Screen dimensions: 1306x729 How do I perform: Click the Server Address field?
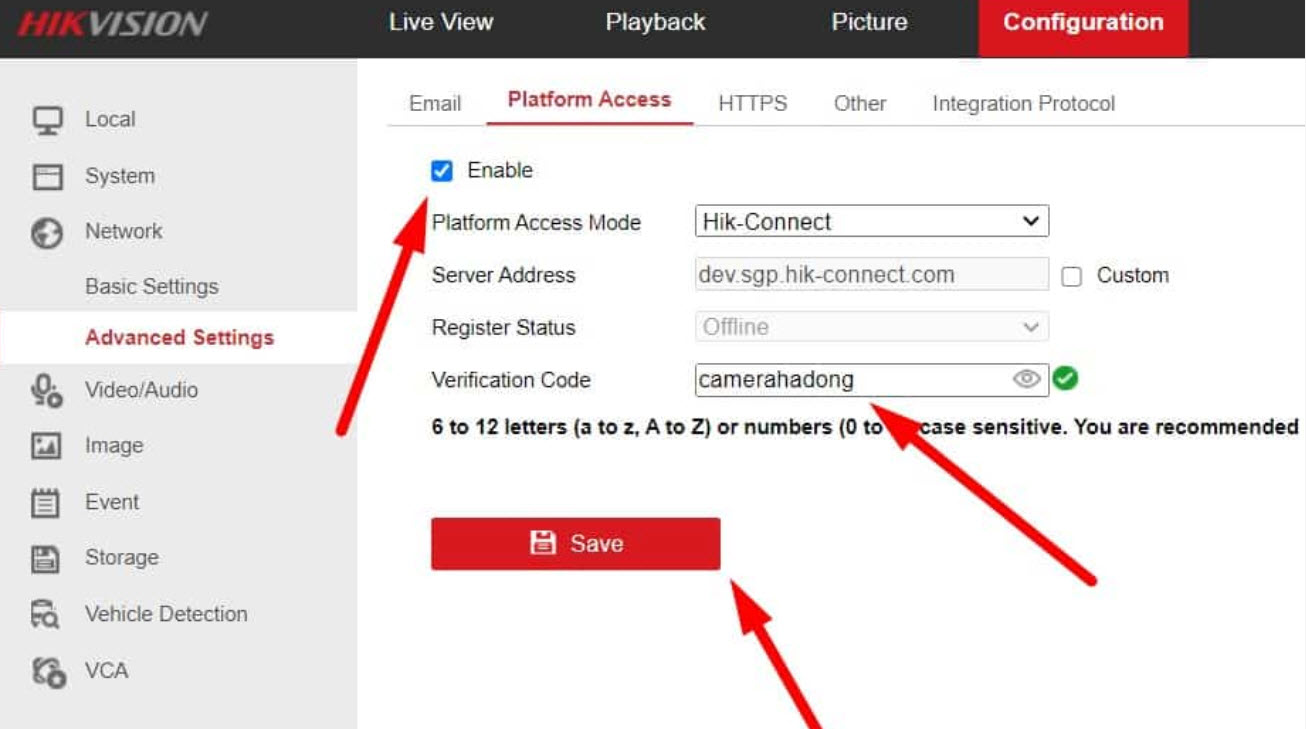(872, 275)
